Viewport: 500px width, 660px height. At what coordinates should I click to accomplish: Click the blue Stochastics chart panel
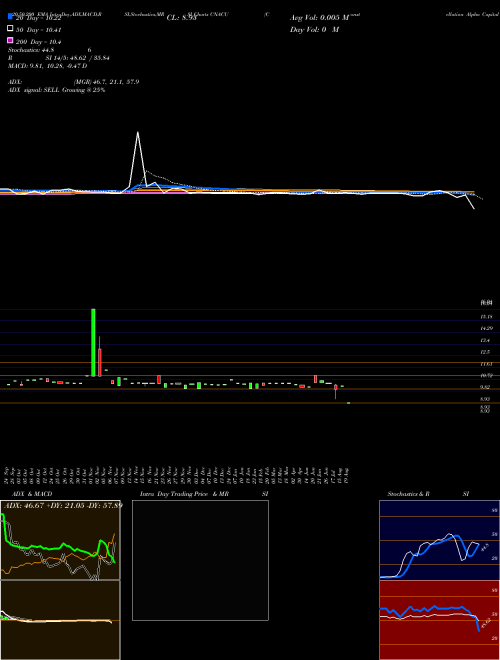click(x=439, y=540)
